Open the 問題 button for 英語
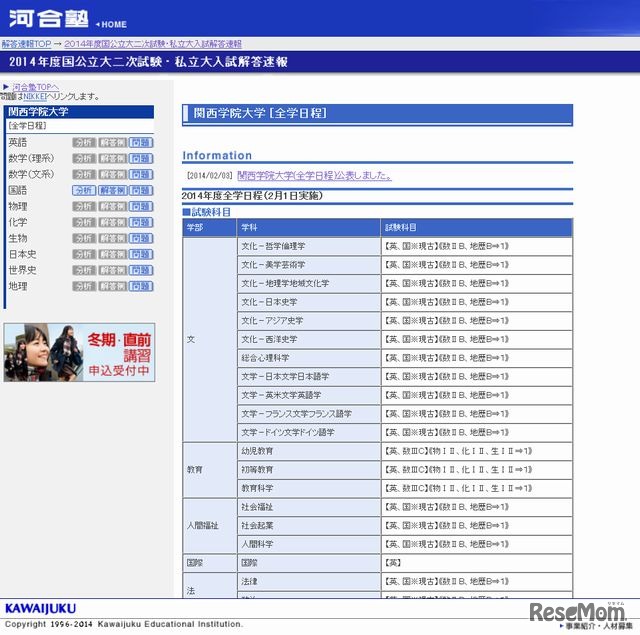Screen dimensions: 640x635 coord(141,142)
